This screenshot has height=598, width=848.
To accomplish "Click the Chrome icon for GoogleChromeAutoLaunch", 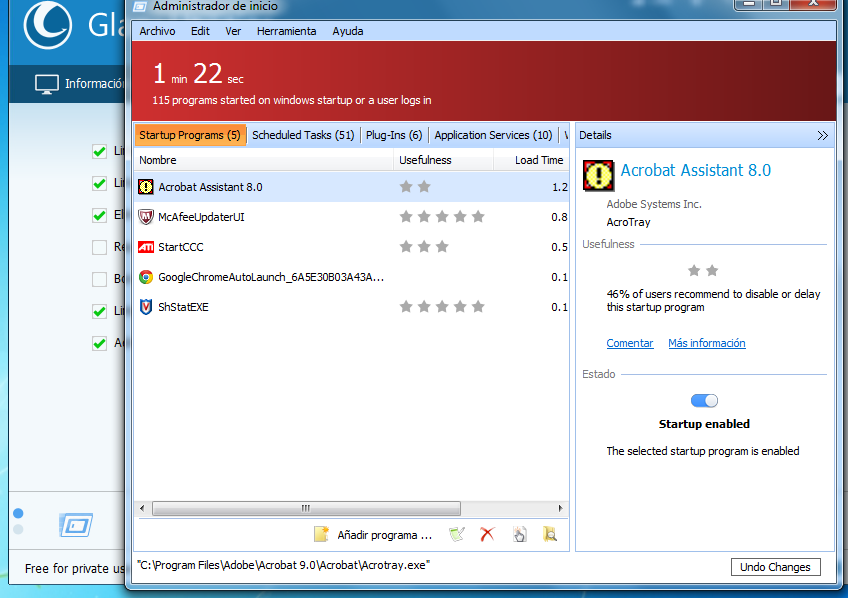I will pyautogui.click(x=146, y=277).
